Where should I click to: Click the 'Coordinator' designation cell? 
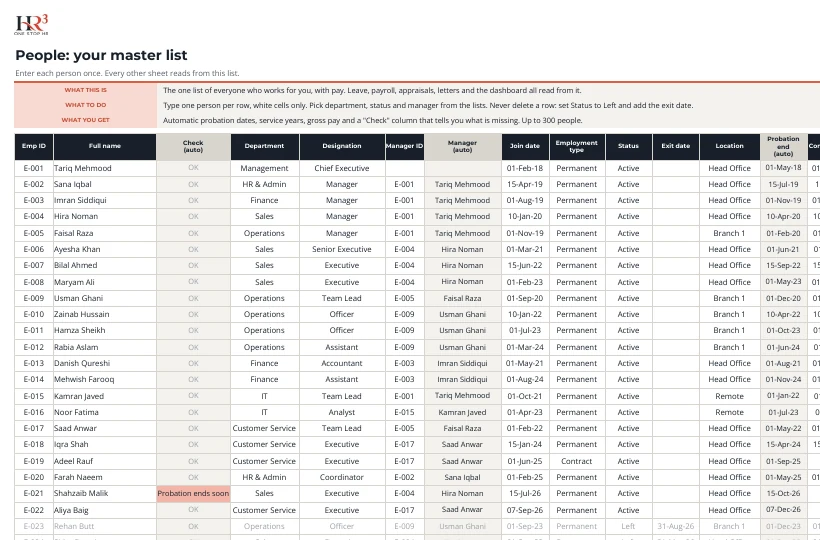(x=342, y=477)
